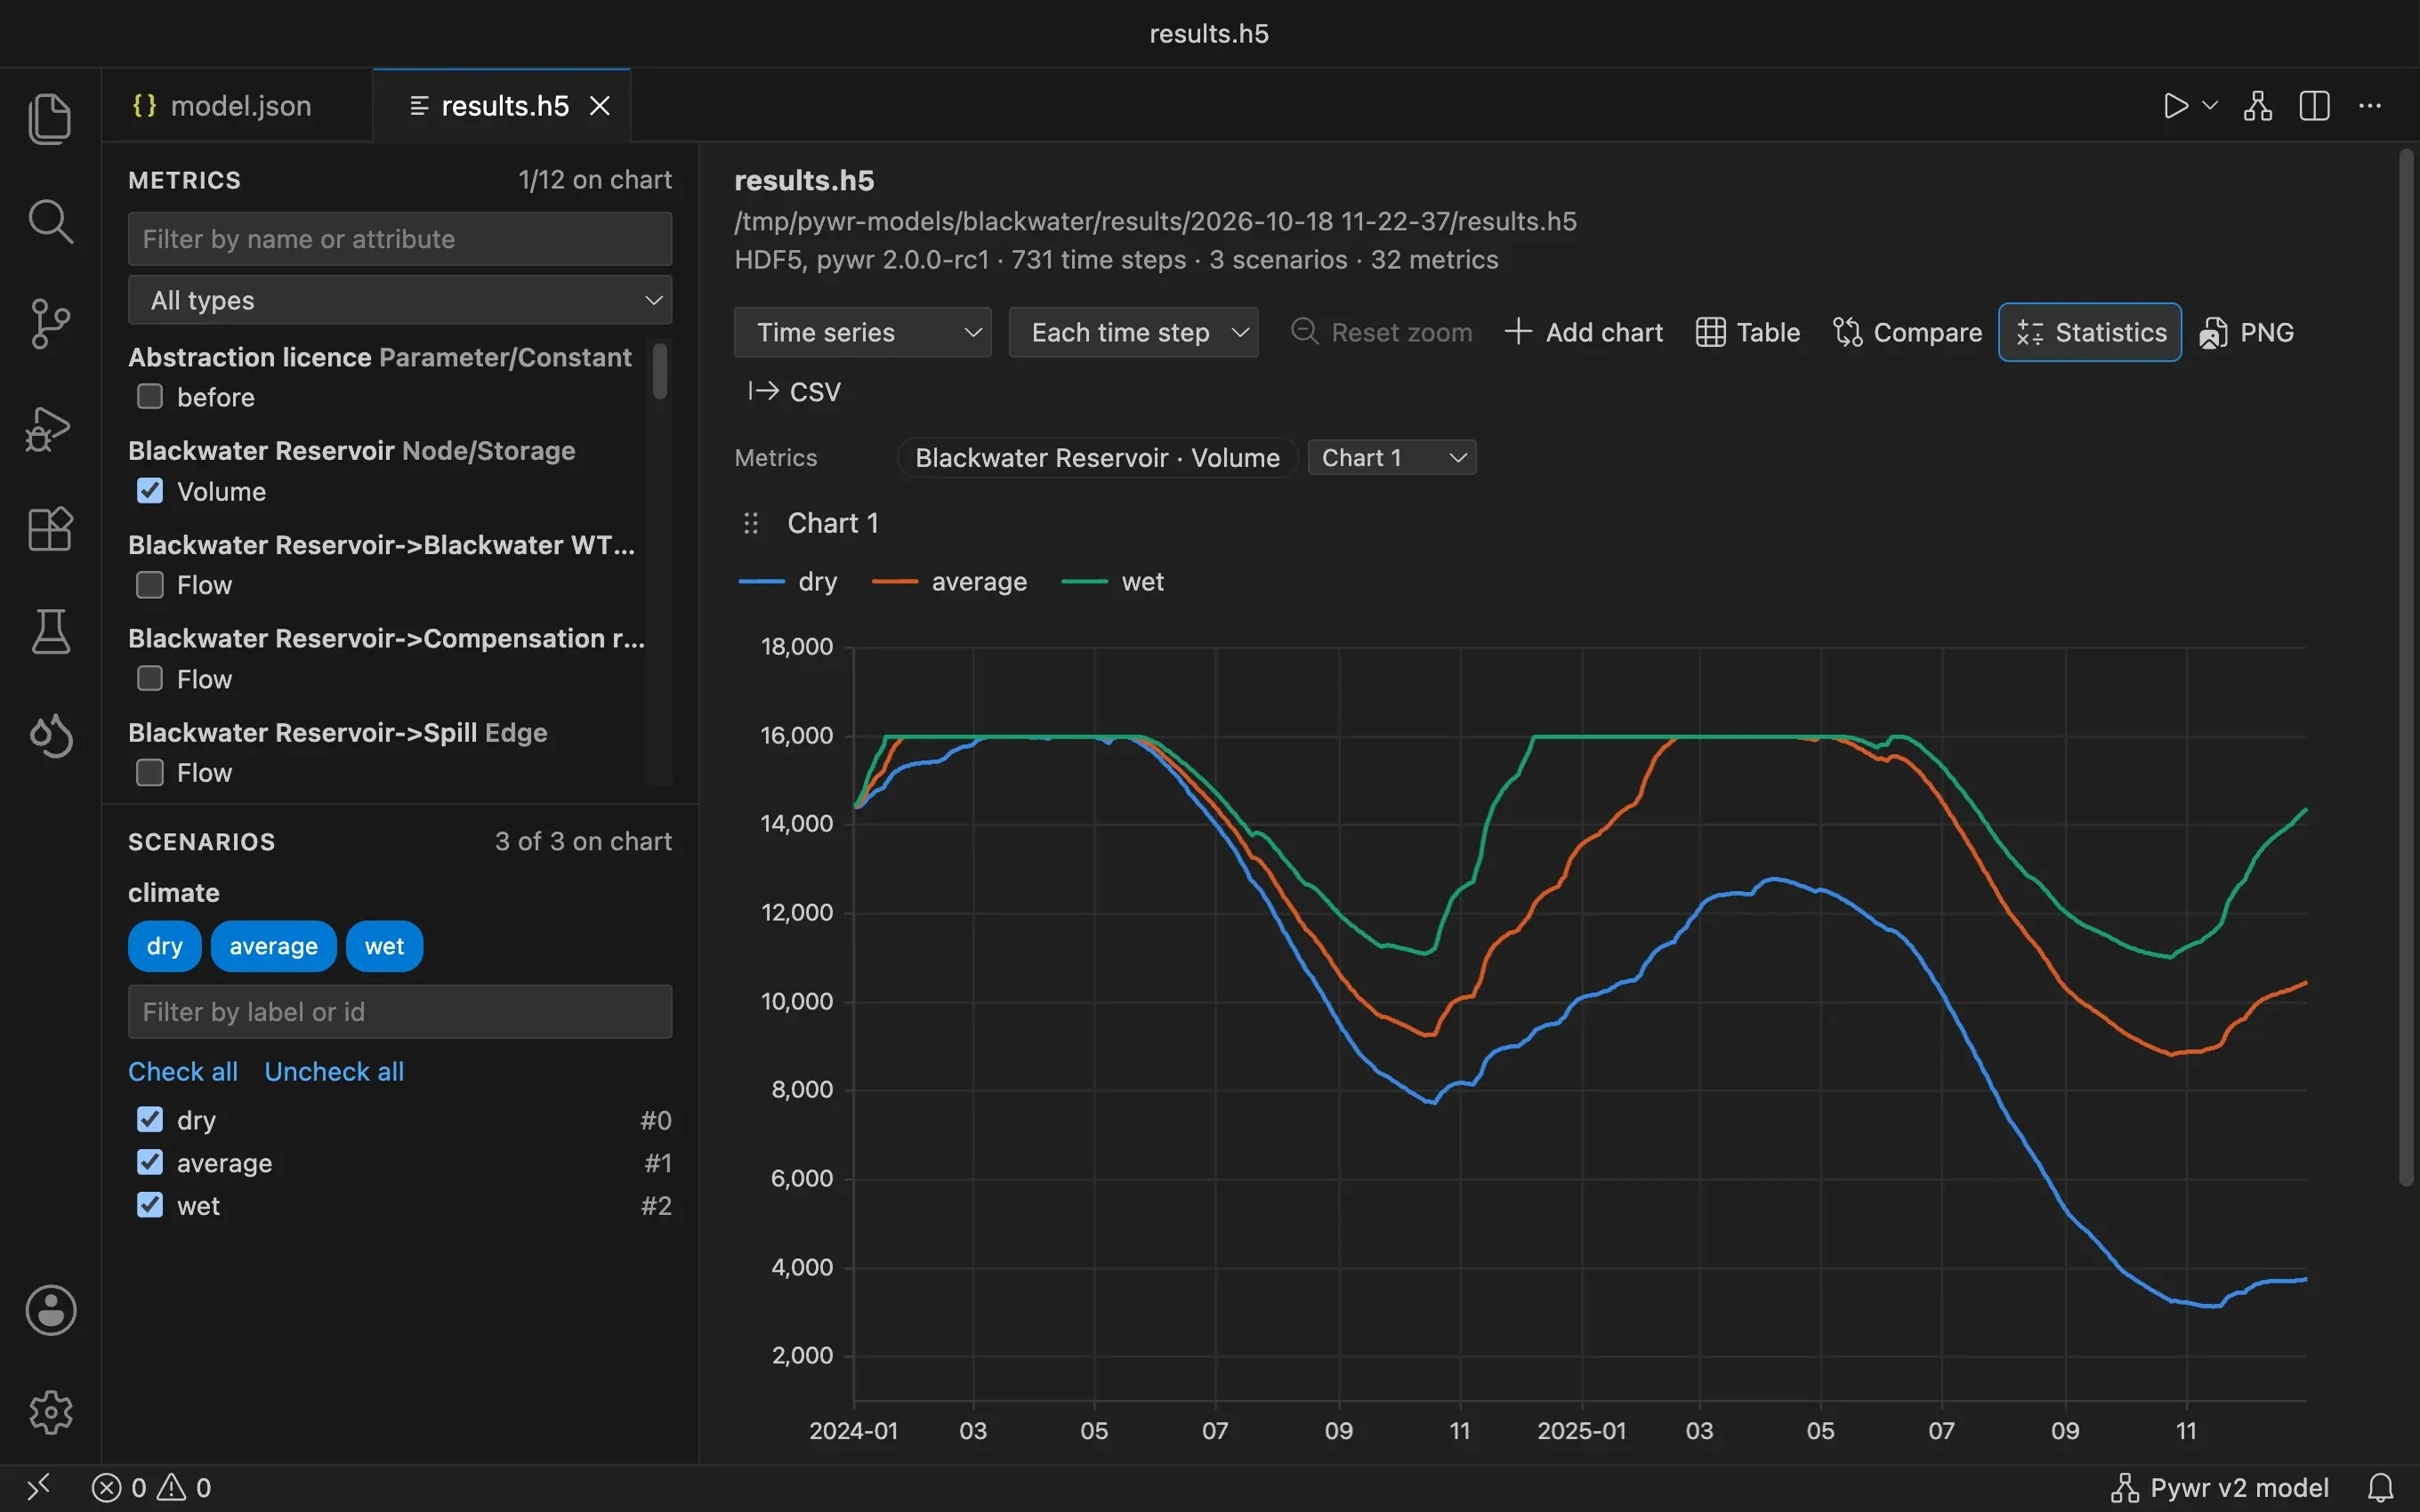The image size is (2420, 1512).
Task: Open the All types dropdown
Action: click(x=400, y=300)
